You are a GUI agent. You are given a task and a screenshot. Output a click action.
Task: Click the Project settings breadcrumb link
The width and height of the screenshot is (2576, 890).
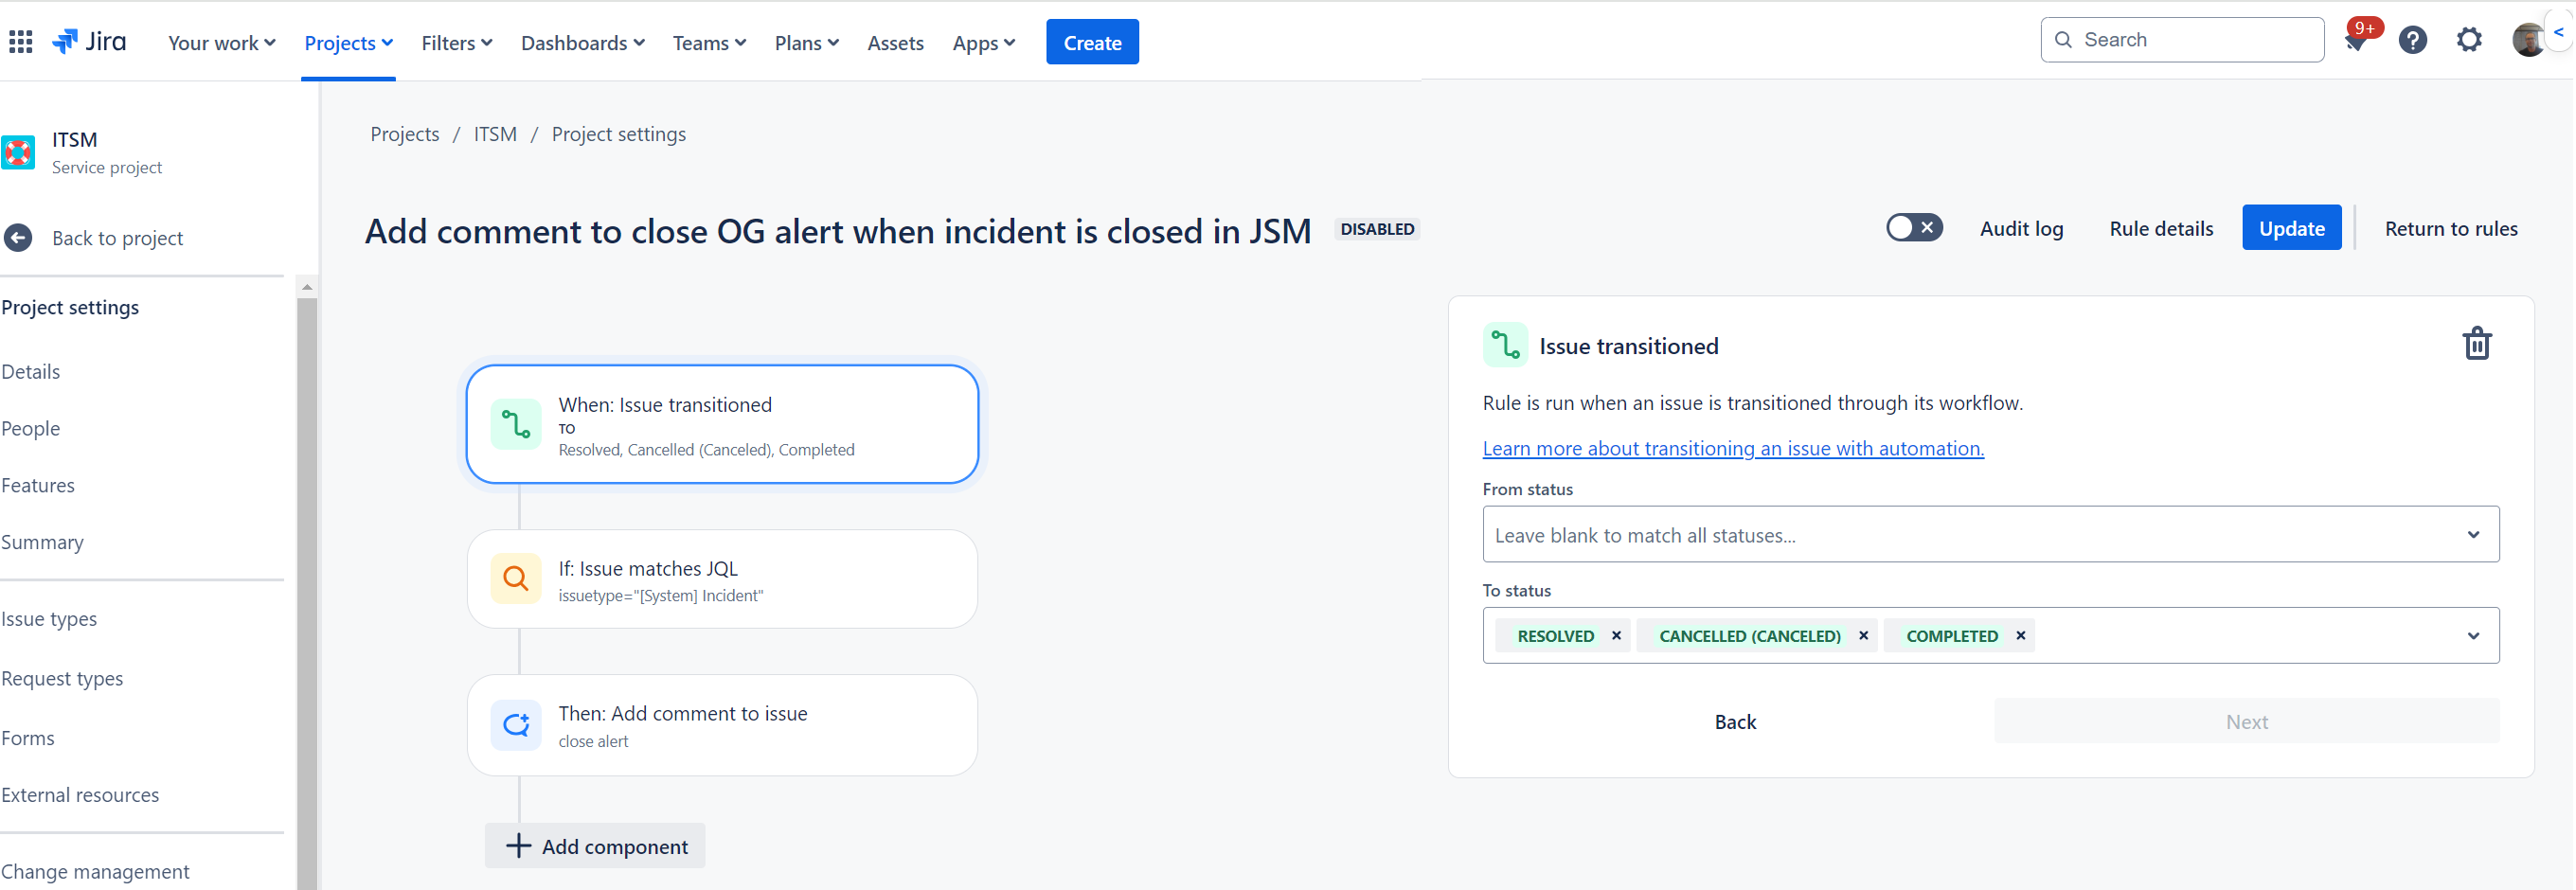click(x=618, y=134)
